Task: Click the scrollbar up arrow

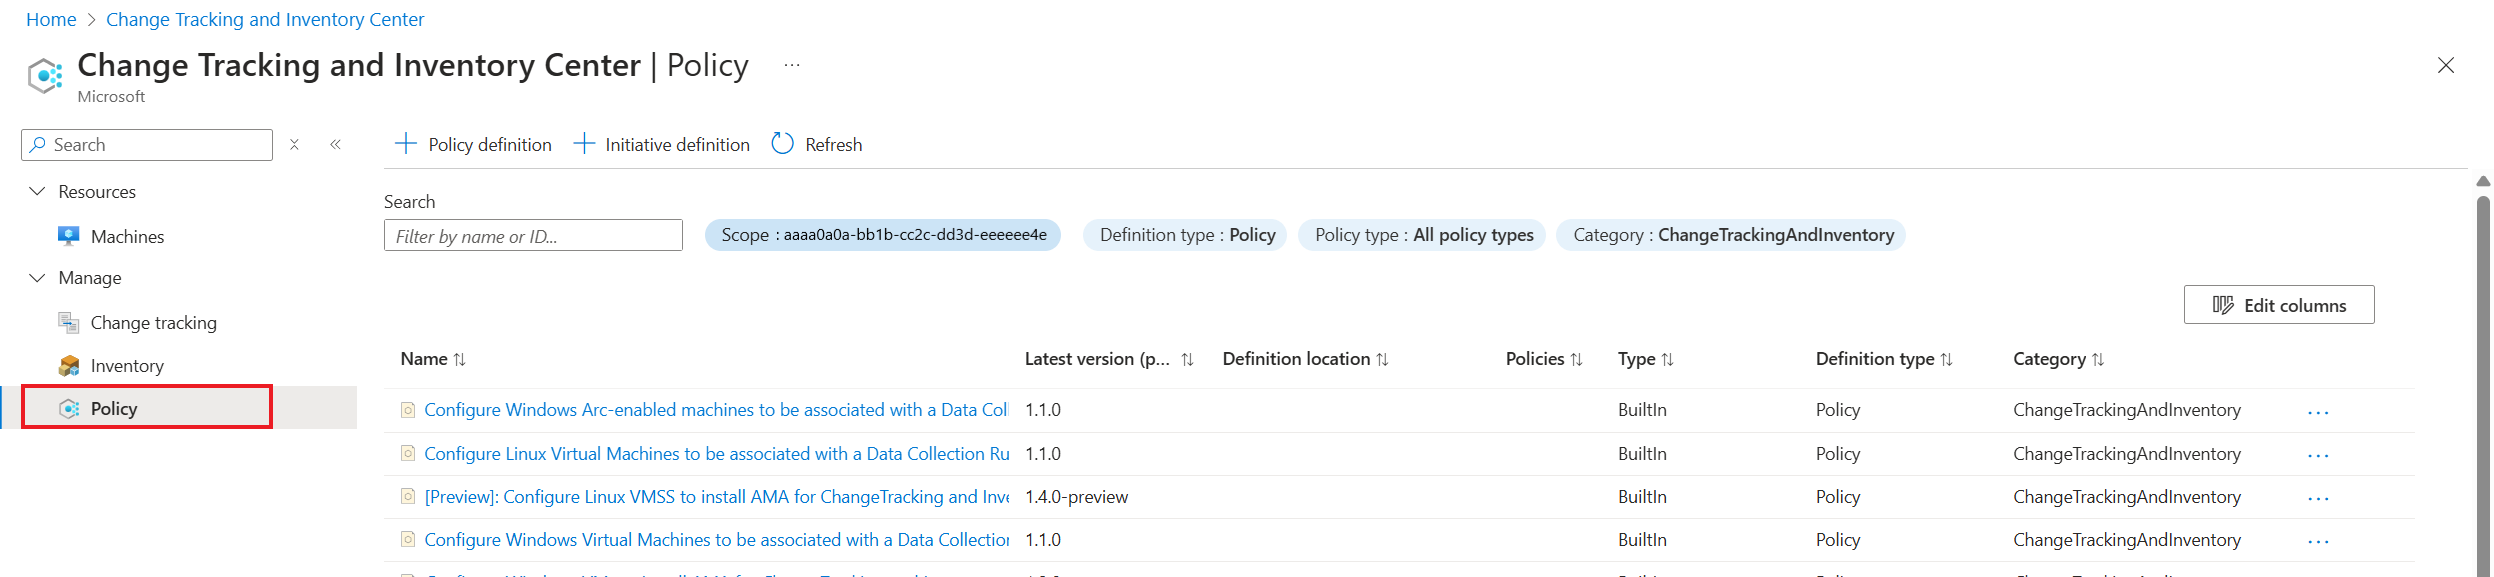Action: pyautogui.click(x=2483, y=181)
